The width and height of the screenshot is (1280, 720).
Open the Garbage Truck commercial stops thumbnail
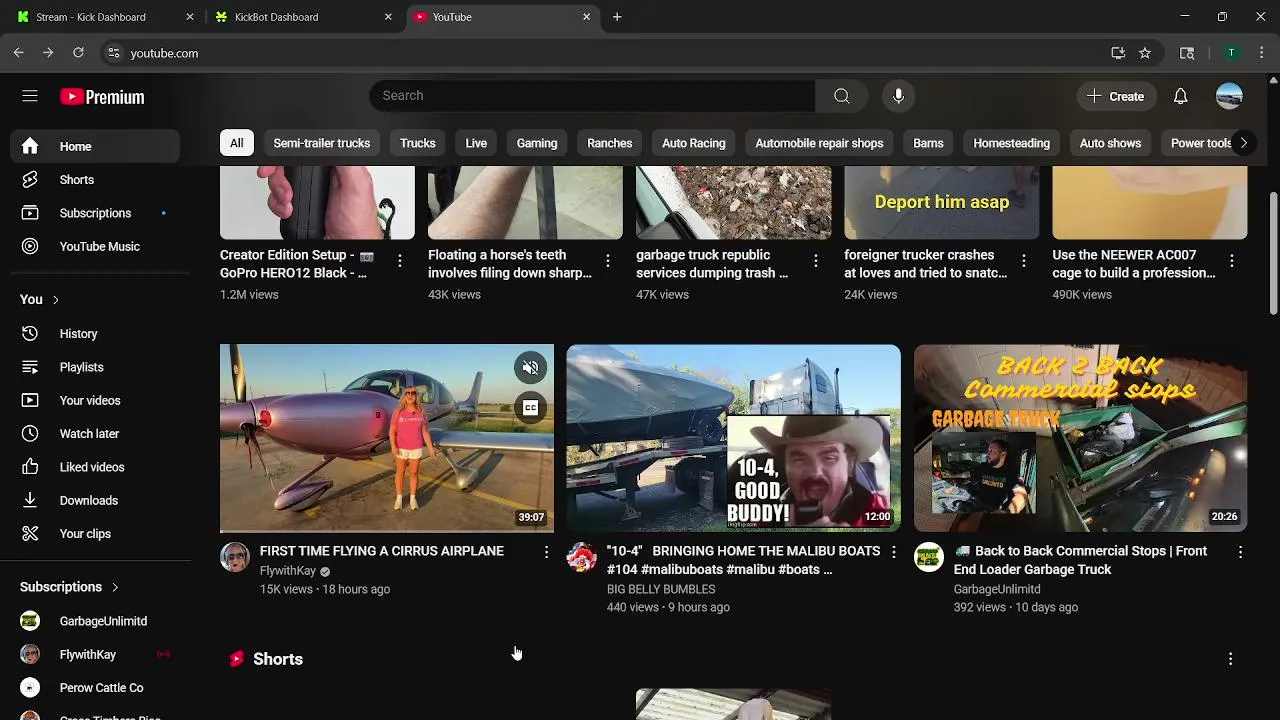coord(1081,438)
